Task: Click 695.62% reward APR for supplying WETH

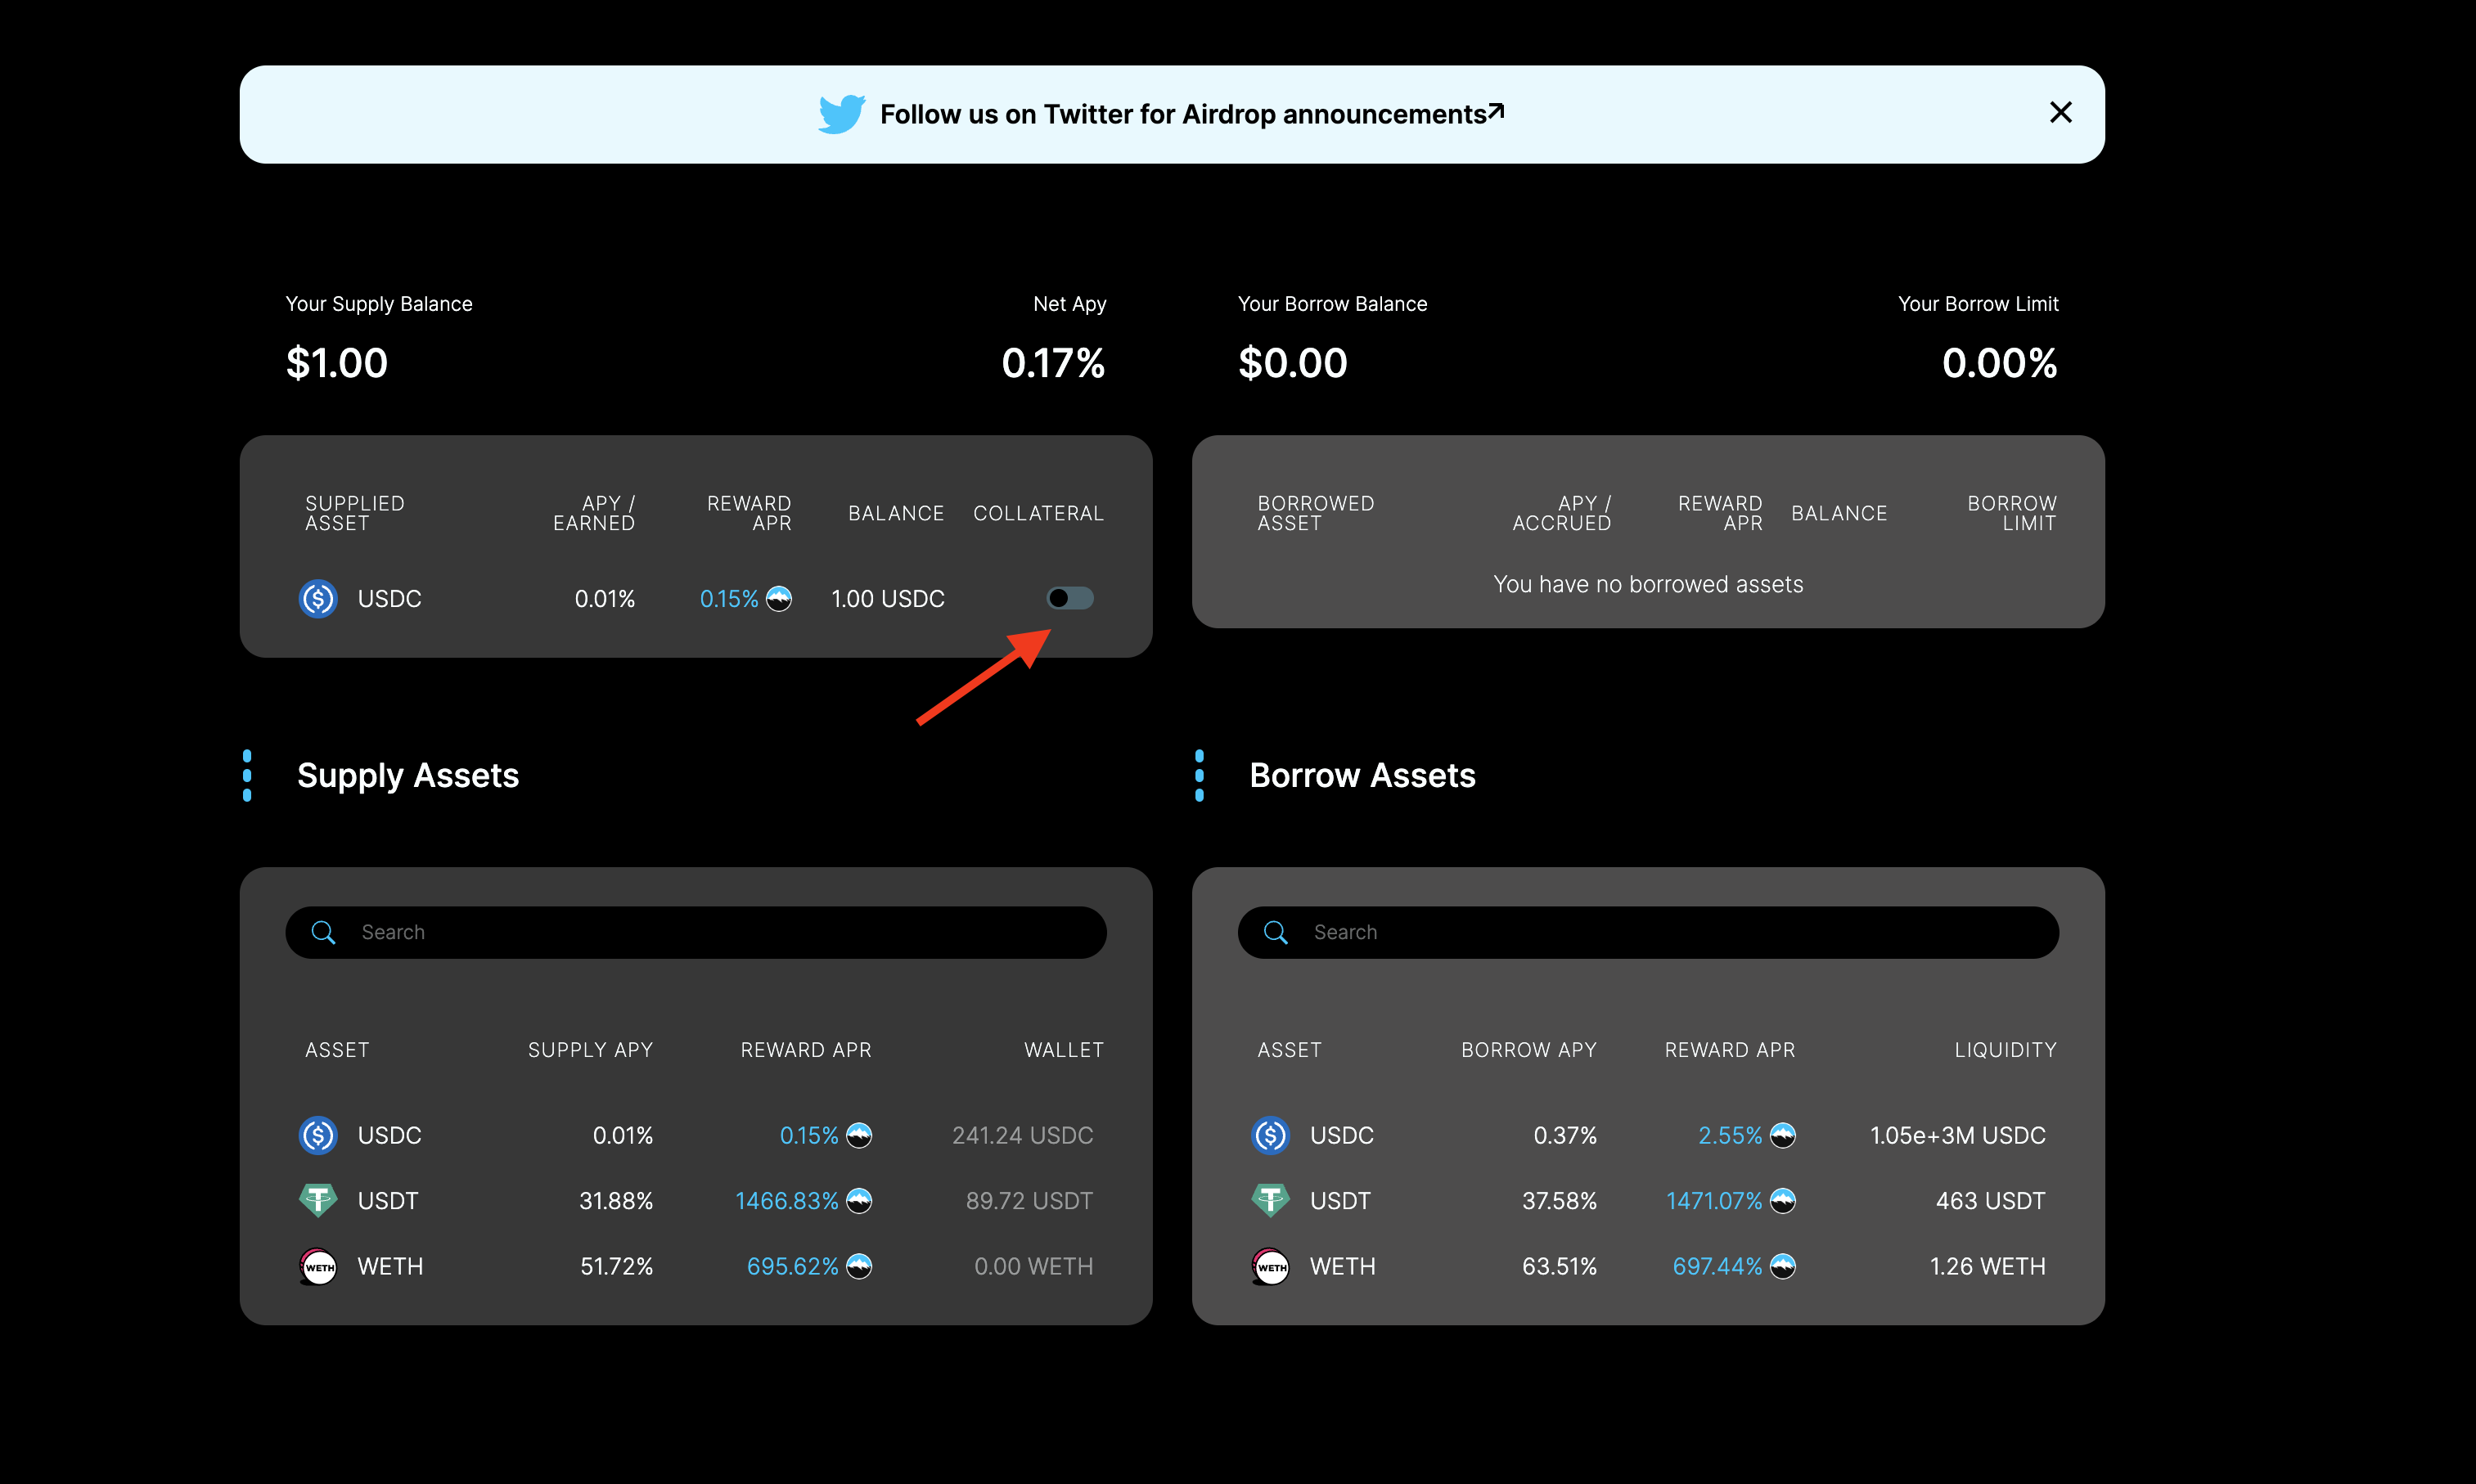Action: 792,1266
